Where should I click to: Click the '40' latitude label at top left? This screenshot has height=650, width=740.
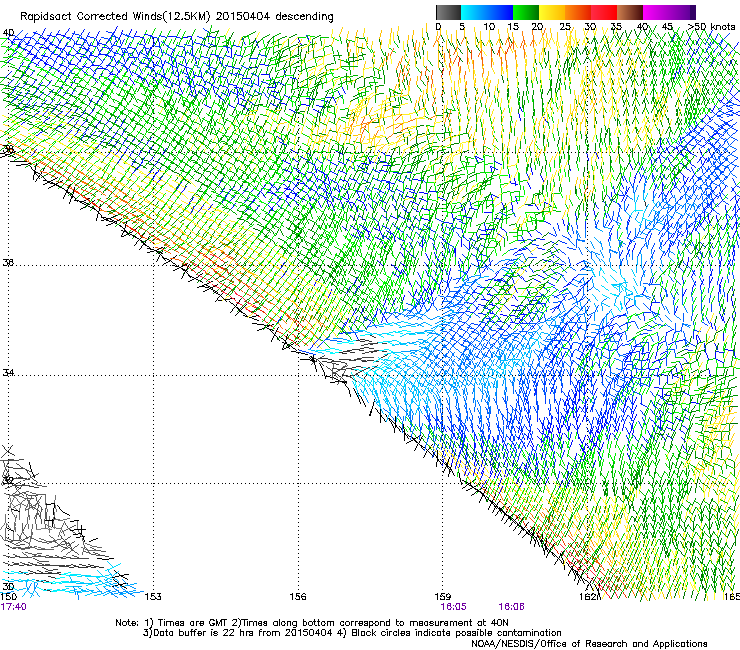pos(8,33)
